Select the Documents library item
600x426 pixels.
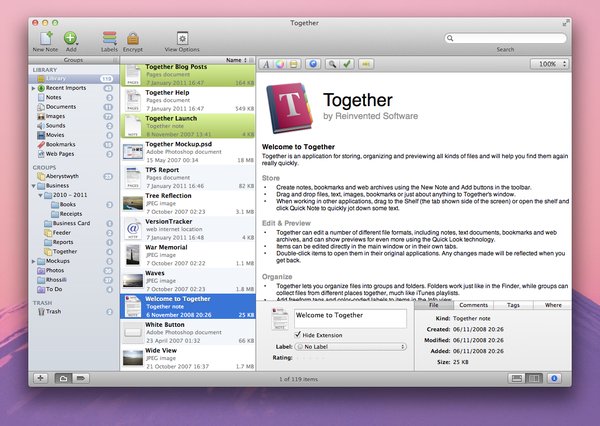point(74,107)
